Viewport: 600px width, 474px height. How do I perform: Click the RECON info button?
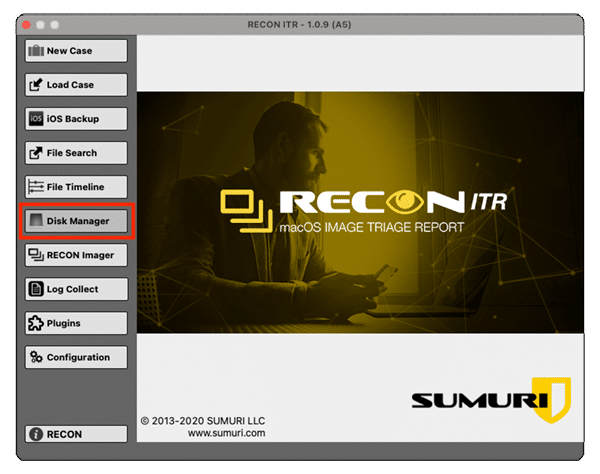[76, 434]
